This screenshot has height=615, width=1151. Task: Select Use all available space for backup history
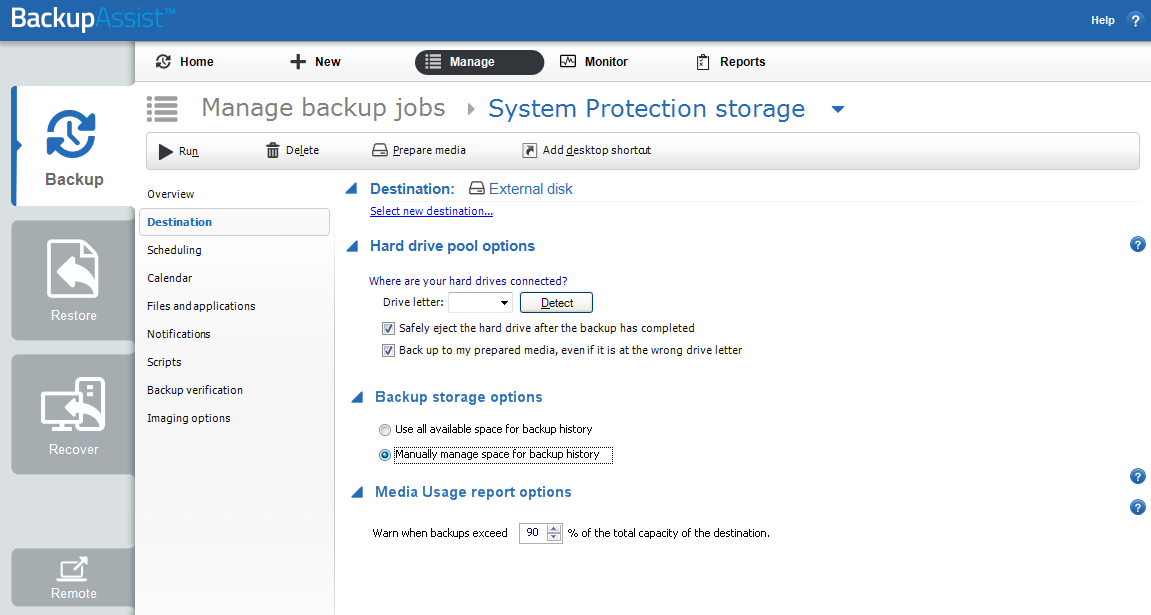(x=385, y=430)
